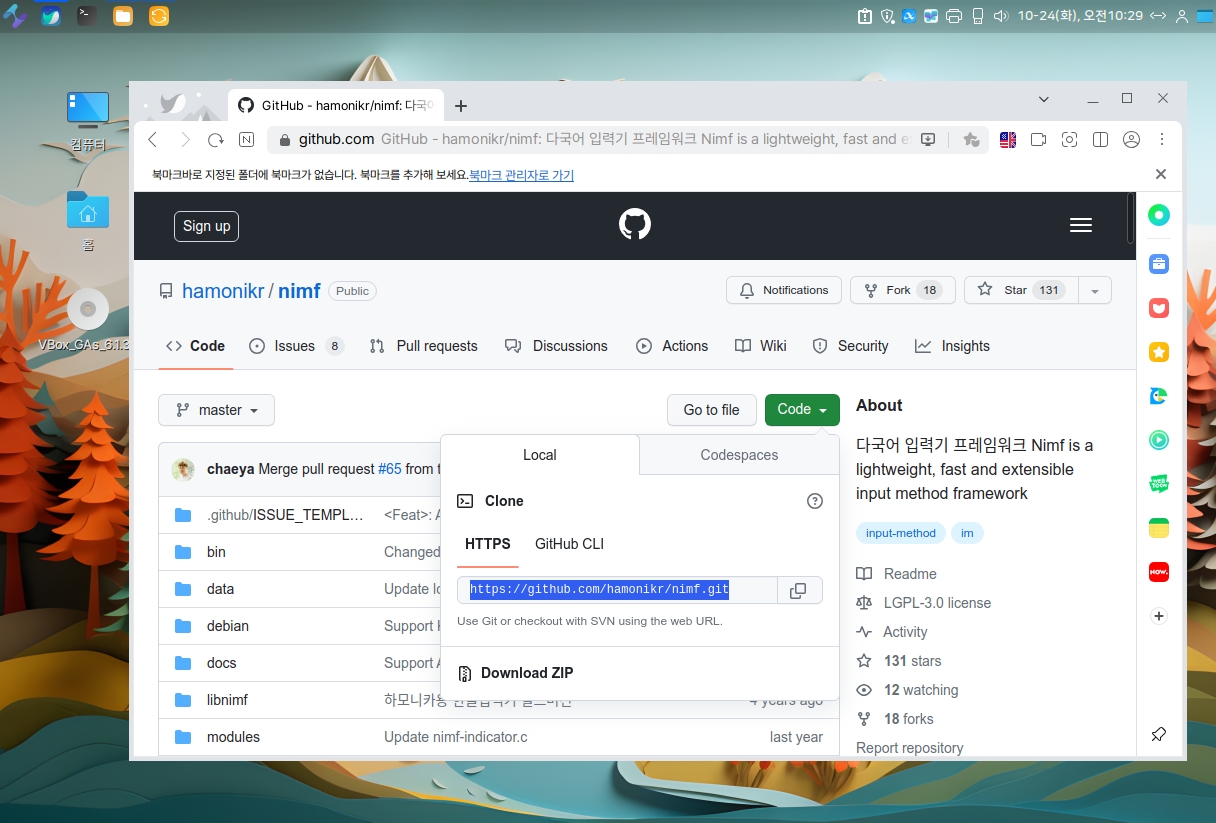Viewport: 1216px width, 823px height.
Task: Collapse the green Code dropdown button
Action: pyautogui.click(x=802, y=409)
